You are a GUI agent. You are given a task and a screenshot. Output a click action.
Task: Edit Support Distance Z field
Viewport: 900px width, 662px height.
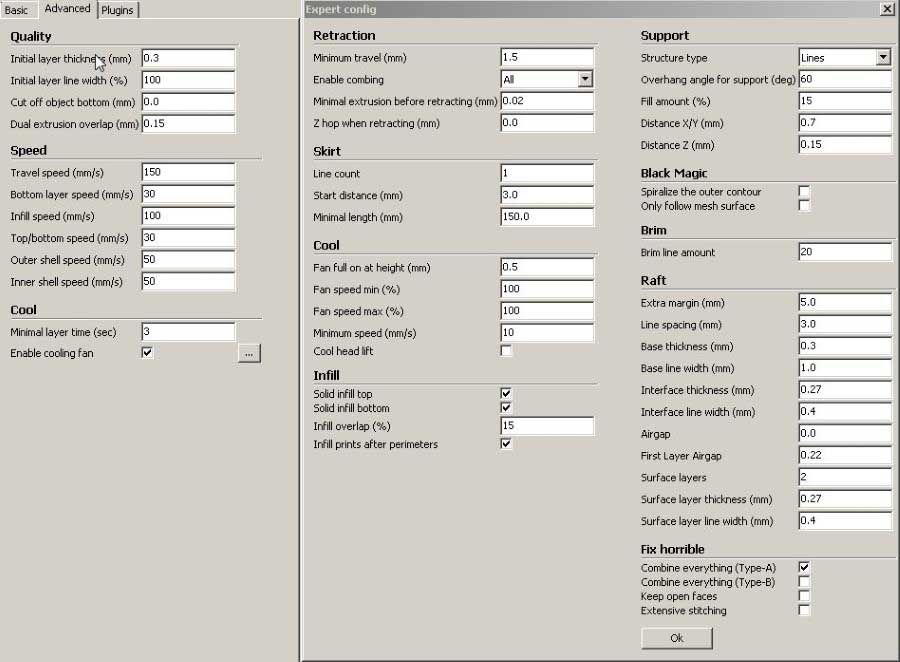coord(845,144)
